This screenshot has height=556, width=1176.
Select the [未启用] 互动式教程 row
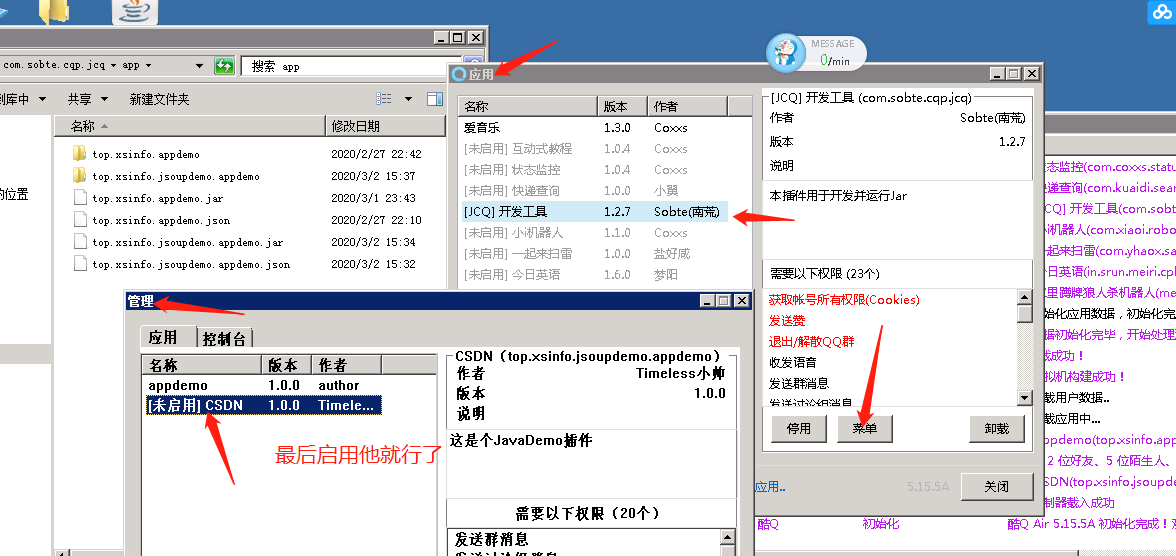pyautogui.click(x=593, y=149)
